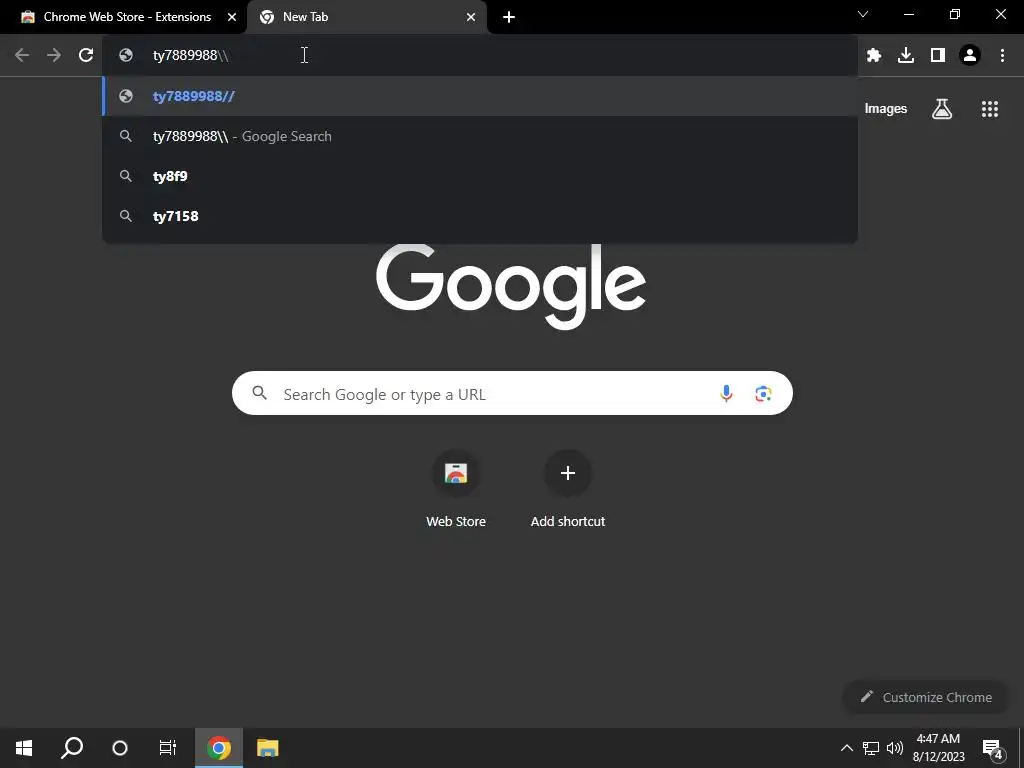Pick the ty7158 search suggestion
Image resolution: width=1024 pixels, height=768 pixels.
(480, 216)
